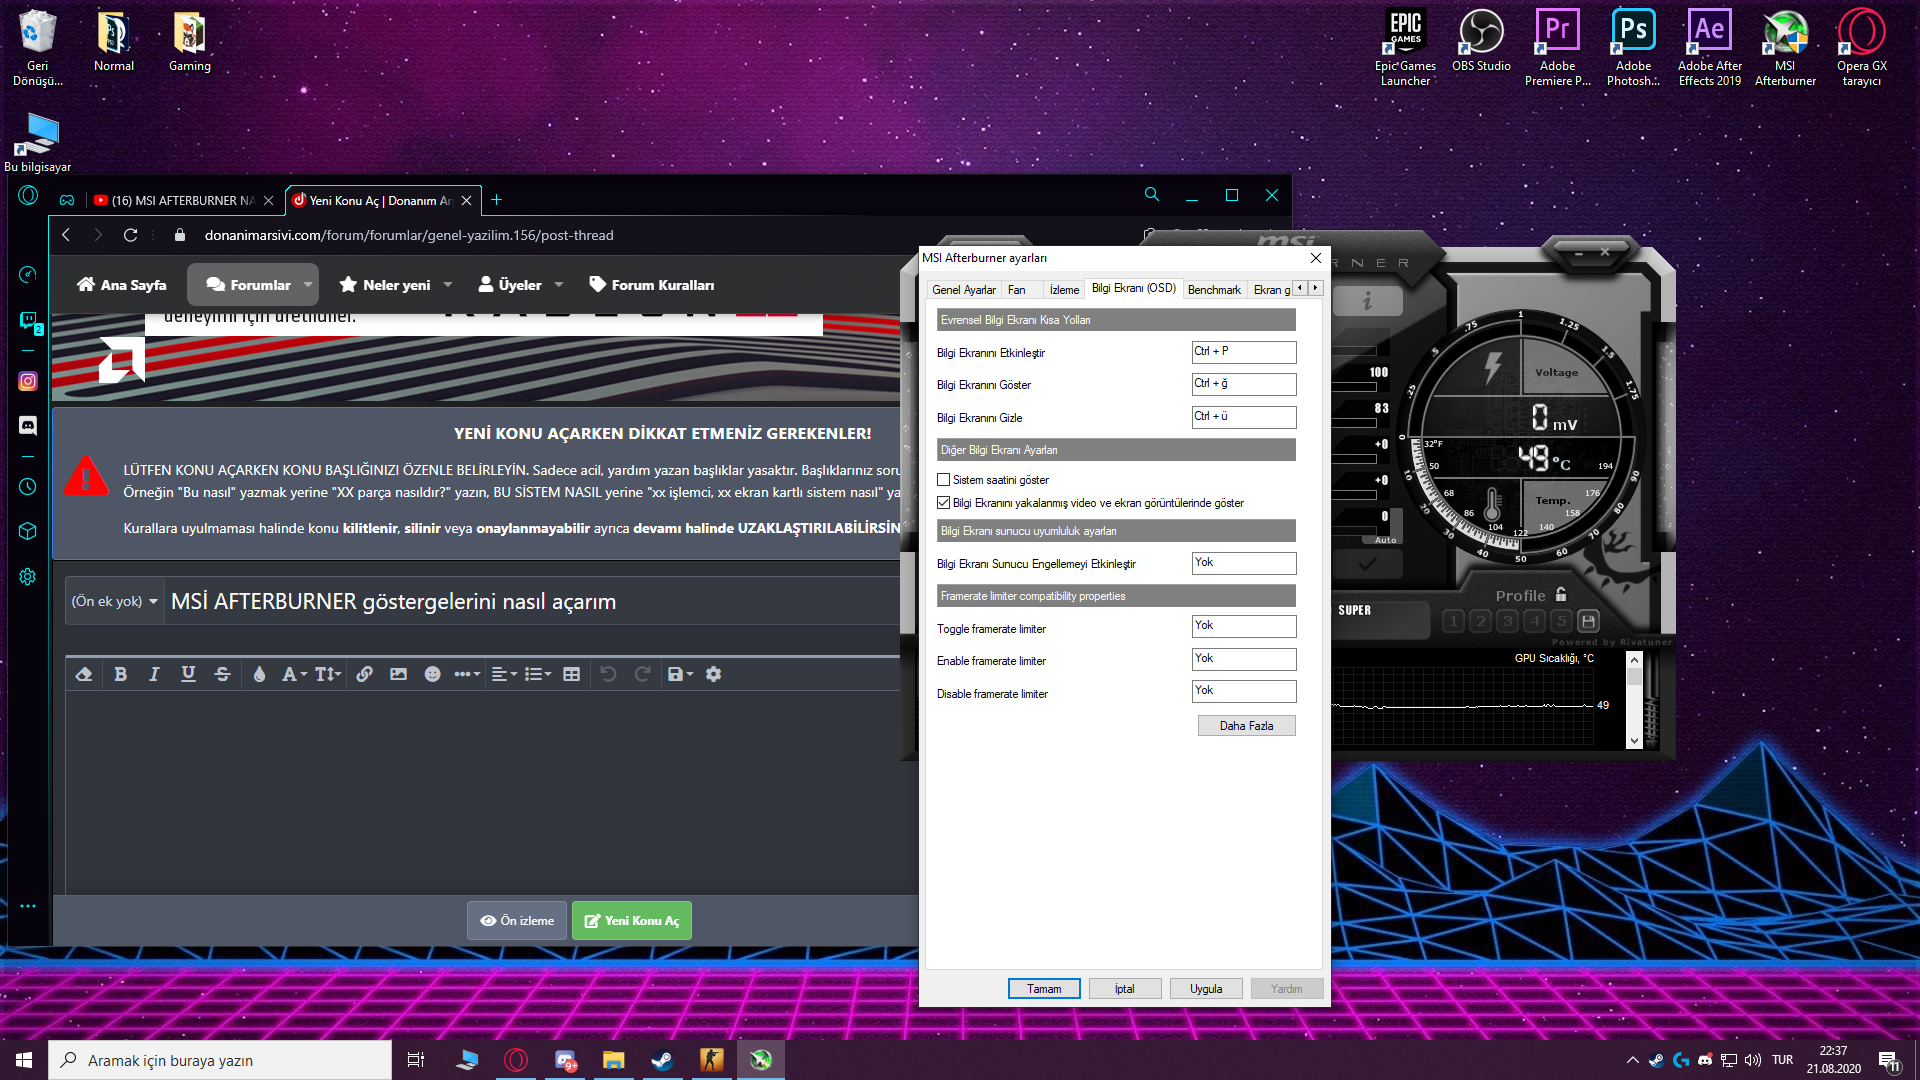Viewport: 1920px width, 1080px height.
Task: Open the save draft dropdown
Action: click(x=680, y=675)
